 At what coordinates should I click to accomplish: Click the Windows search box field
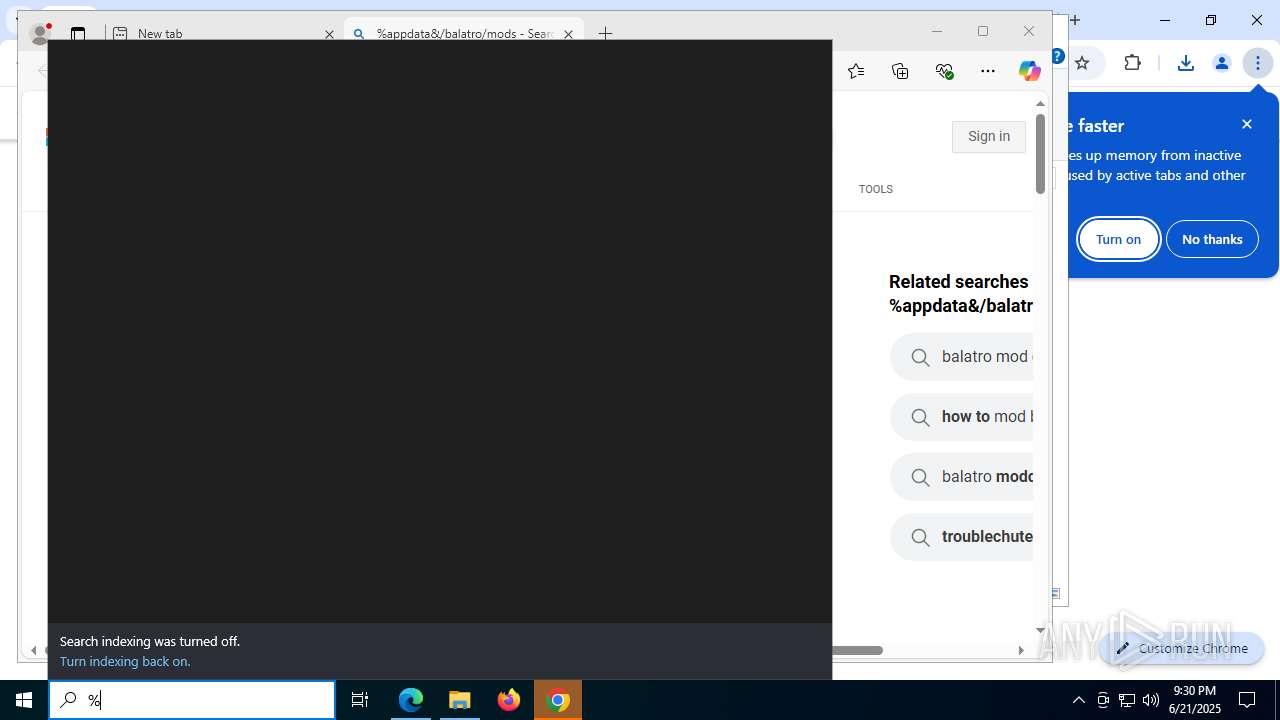point(192,700)
